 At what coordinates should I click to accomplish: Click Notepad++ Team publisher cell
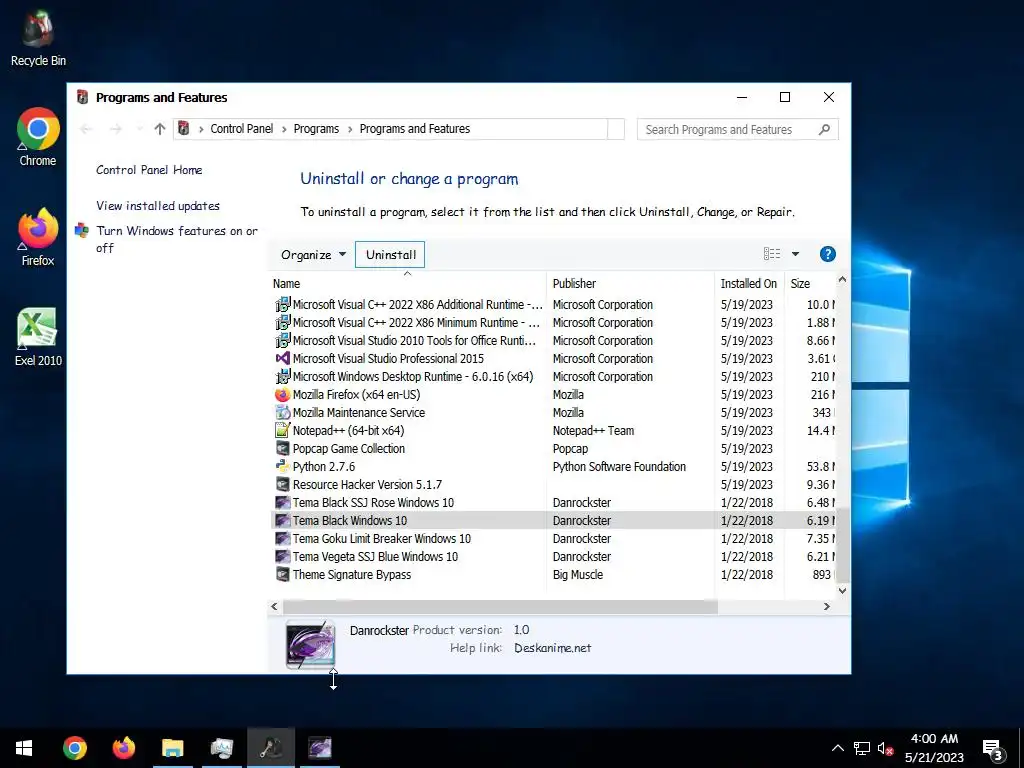pyautogui.click(x=593, y=431)
